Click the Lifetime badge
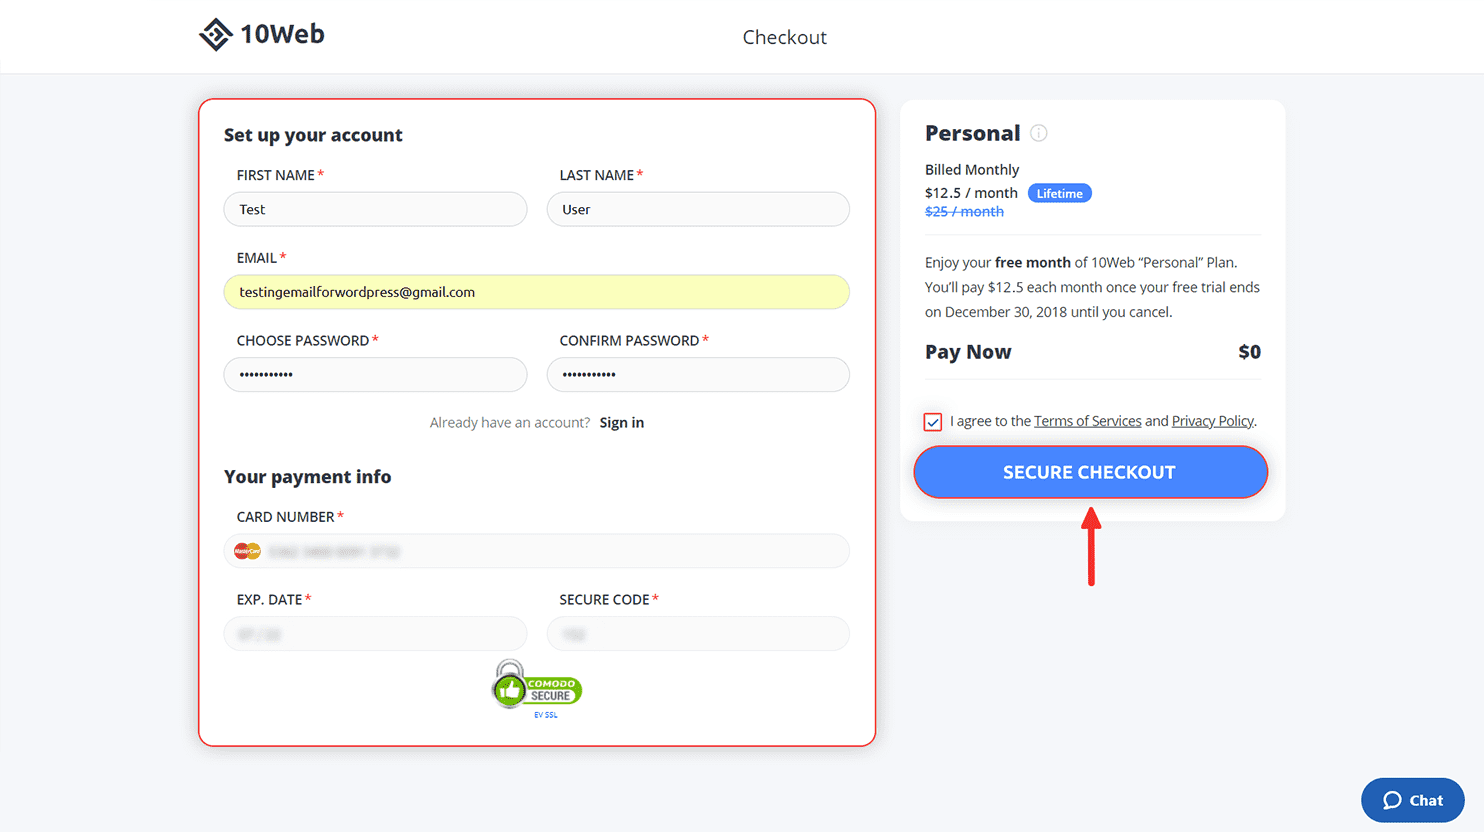 1059,194
